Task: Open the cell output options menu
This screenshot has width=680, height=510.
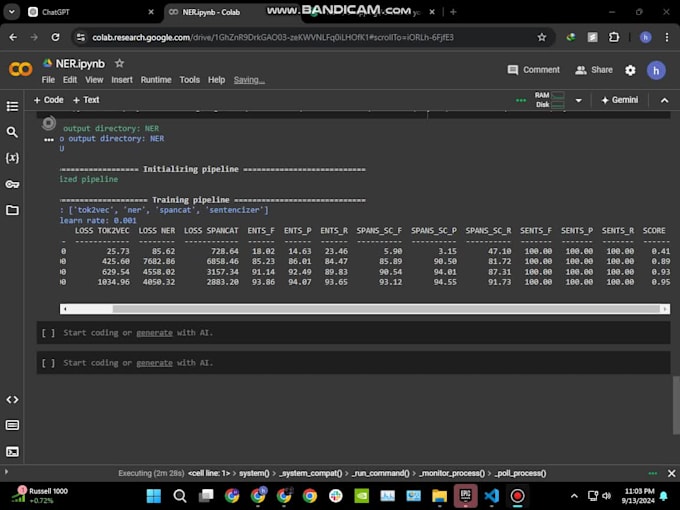Action: (x=48, y=141)
